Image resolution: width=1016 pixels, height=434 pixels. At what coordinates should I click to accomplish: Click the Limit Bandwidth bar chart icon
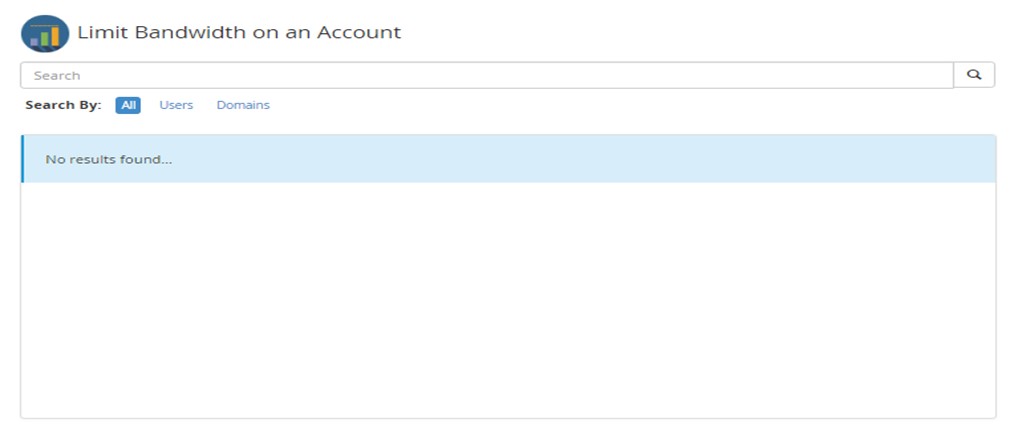click(x=45, y=33)
